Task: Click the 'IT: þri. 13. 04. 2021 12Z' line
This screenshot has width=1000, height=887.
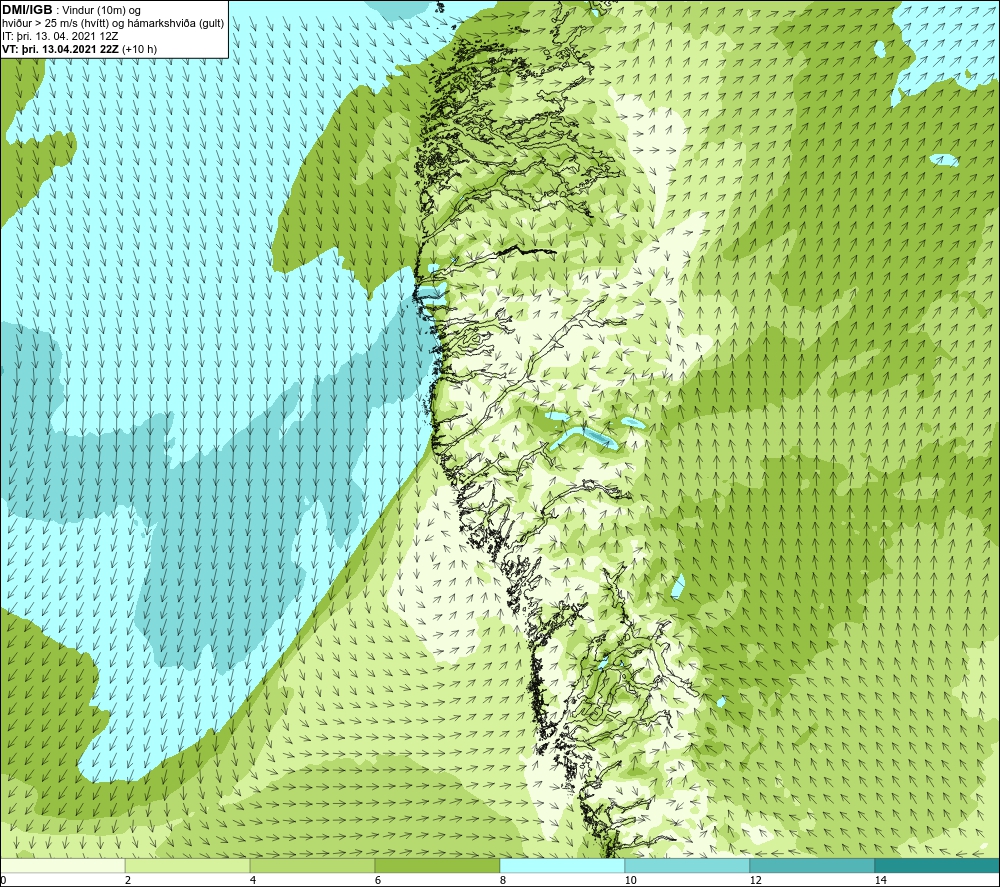Action: click(x=60, y=36)
